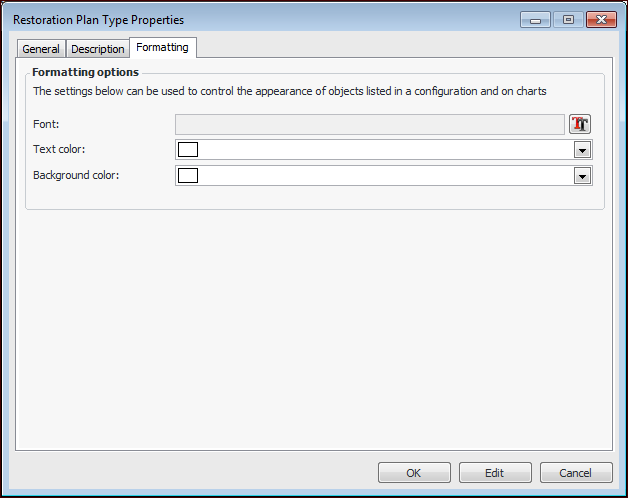
Task: Click the Background color swatch box
Action: click(188, 176)
